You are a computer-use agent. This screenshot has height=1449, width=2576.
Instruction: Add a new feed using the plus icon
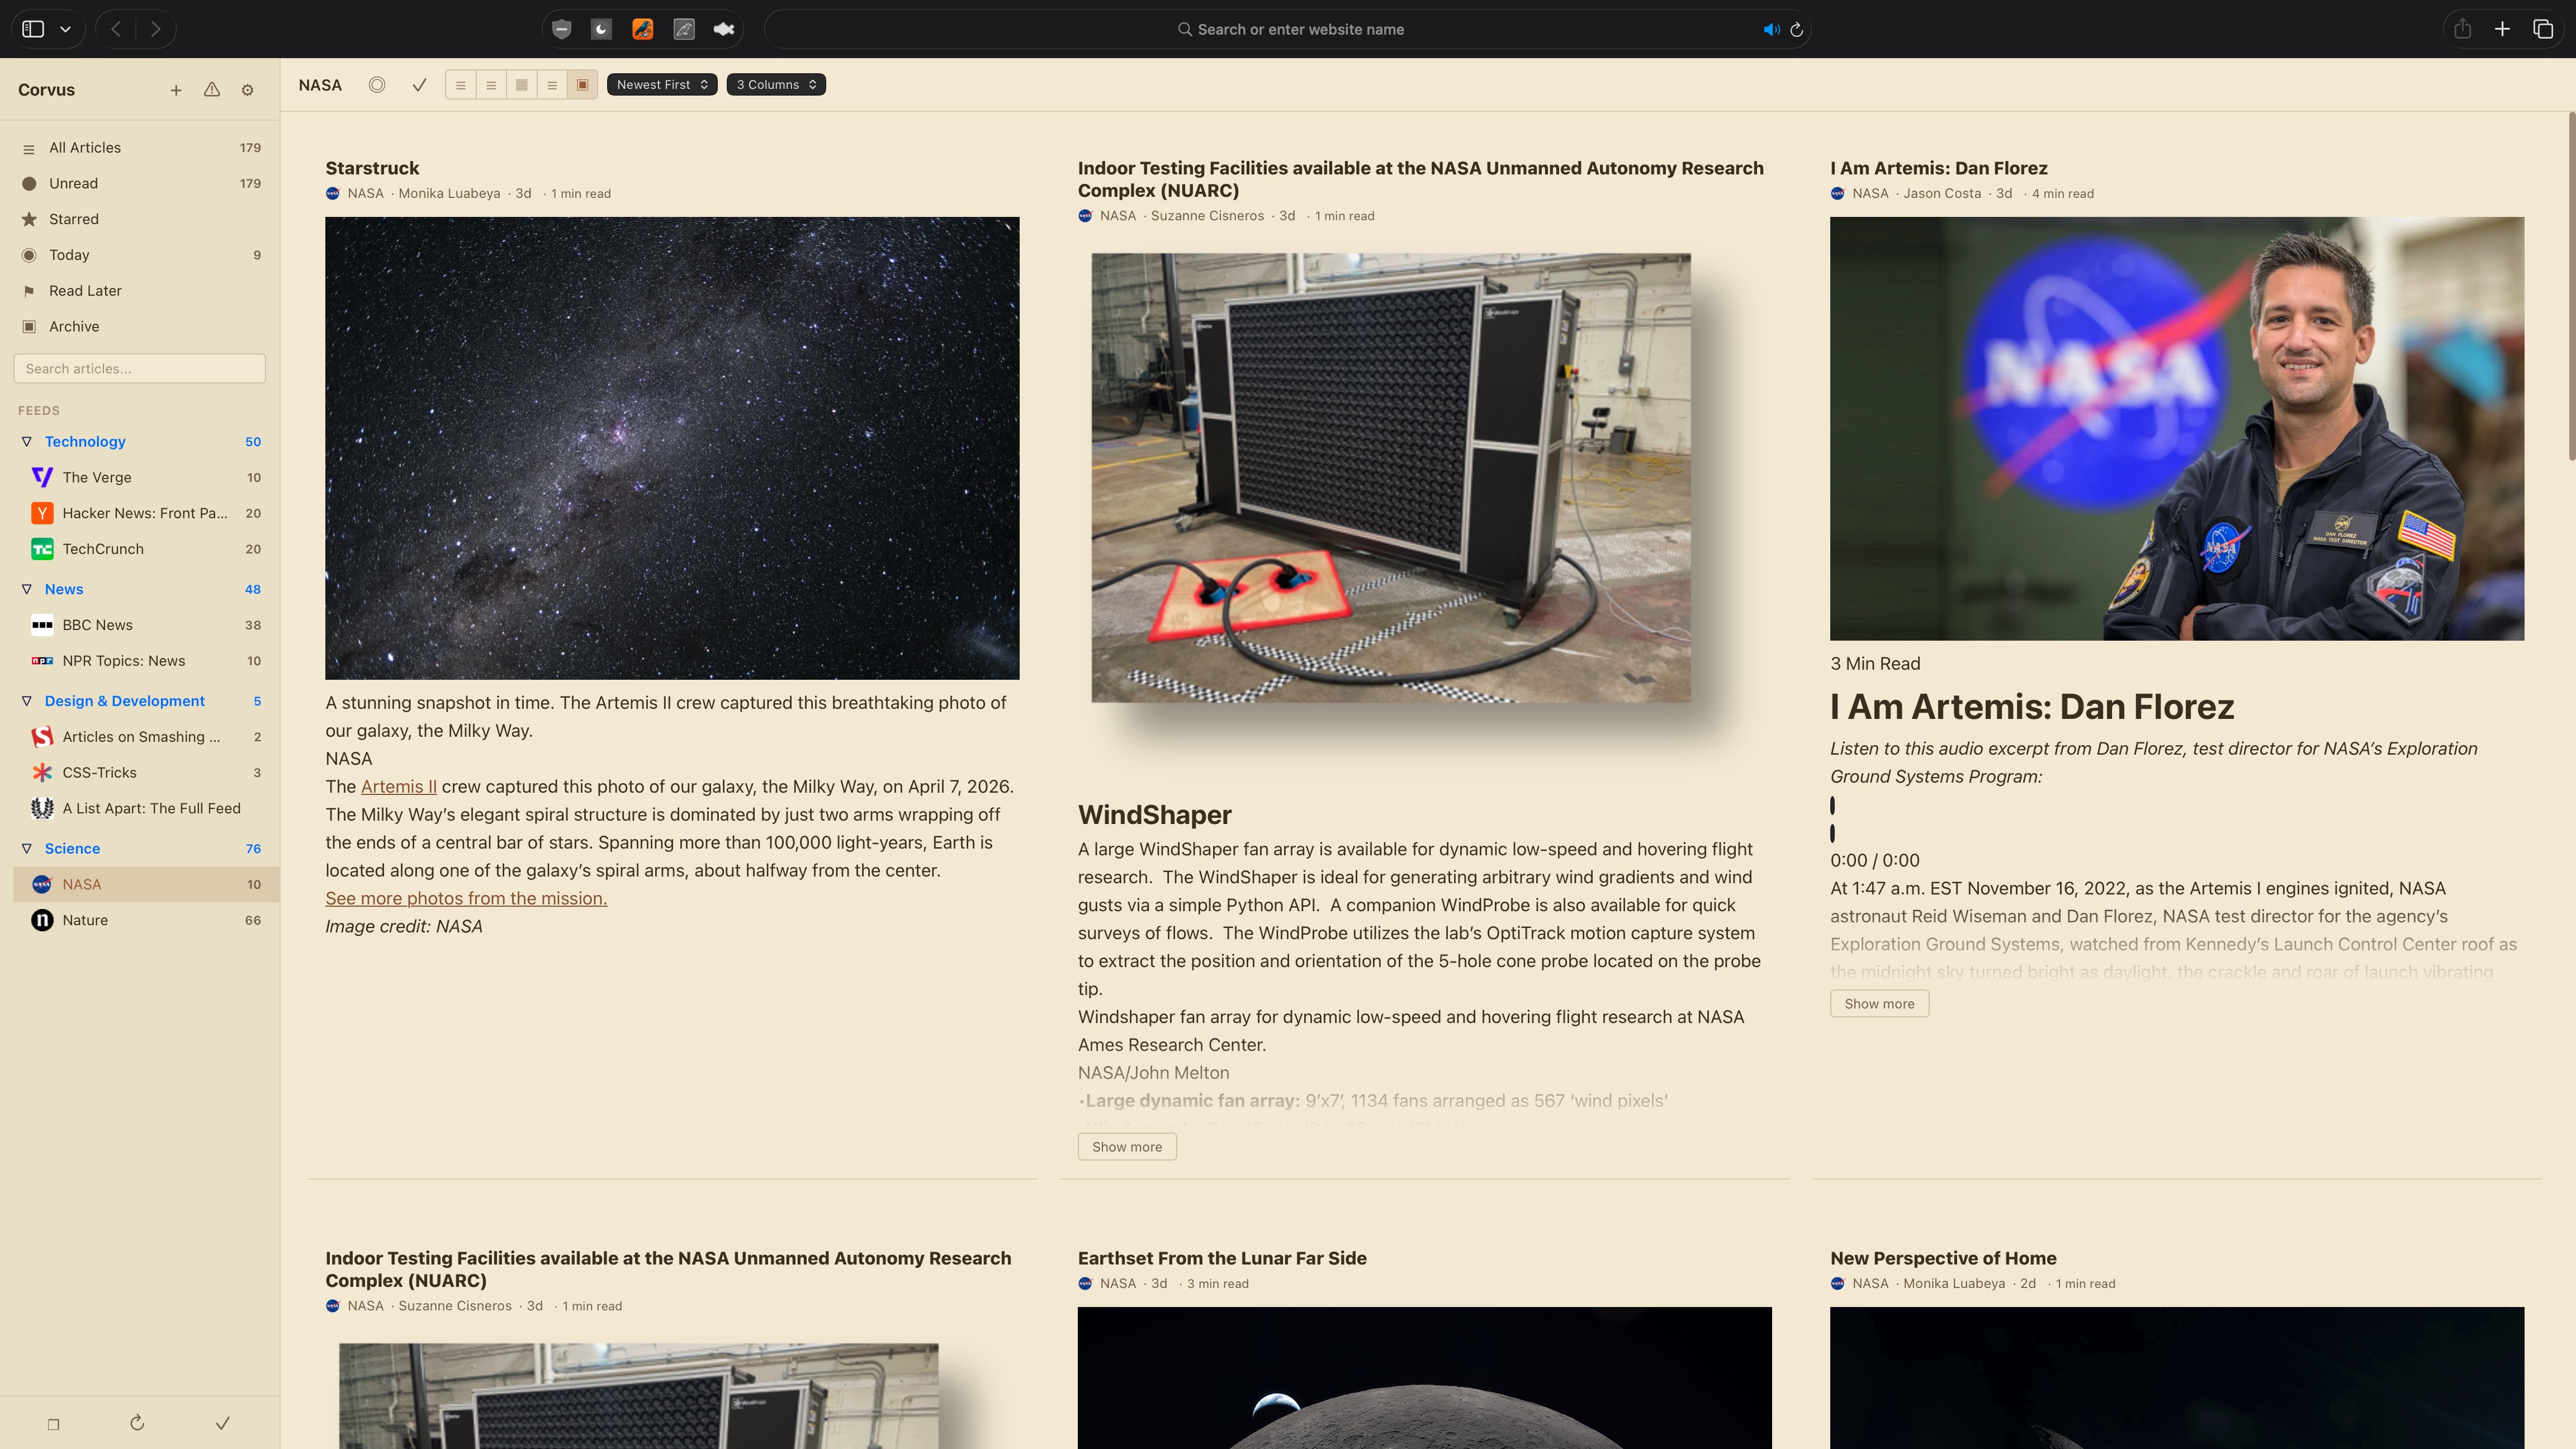pos(176,89)
